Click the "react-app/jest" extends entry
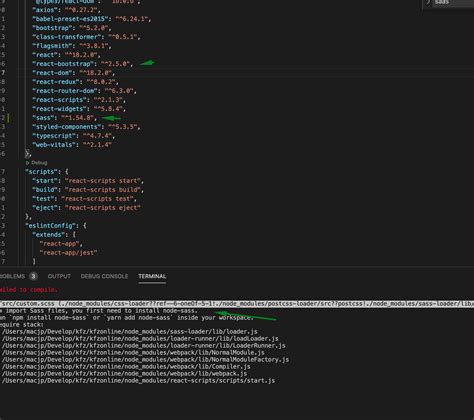 tap(68, 253)
